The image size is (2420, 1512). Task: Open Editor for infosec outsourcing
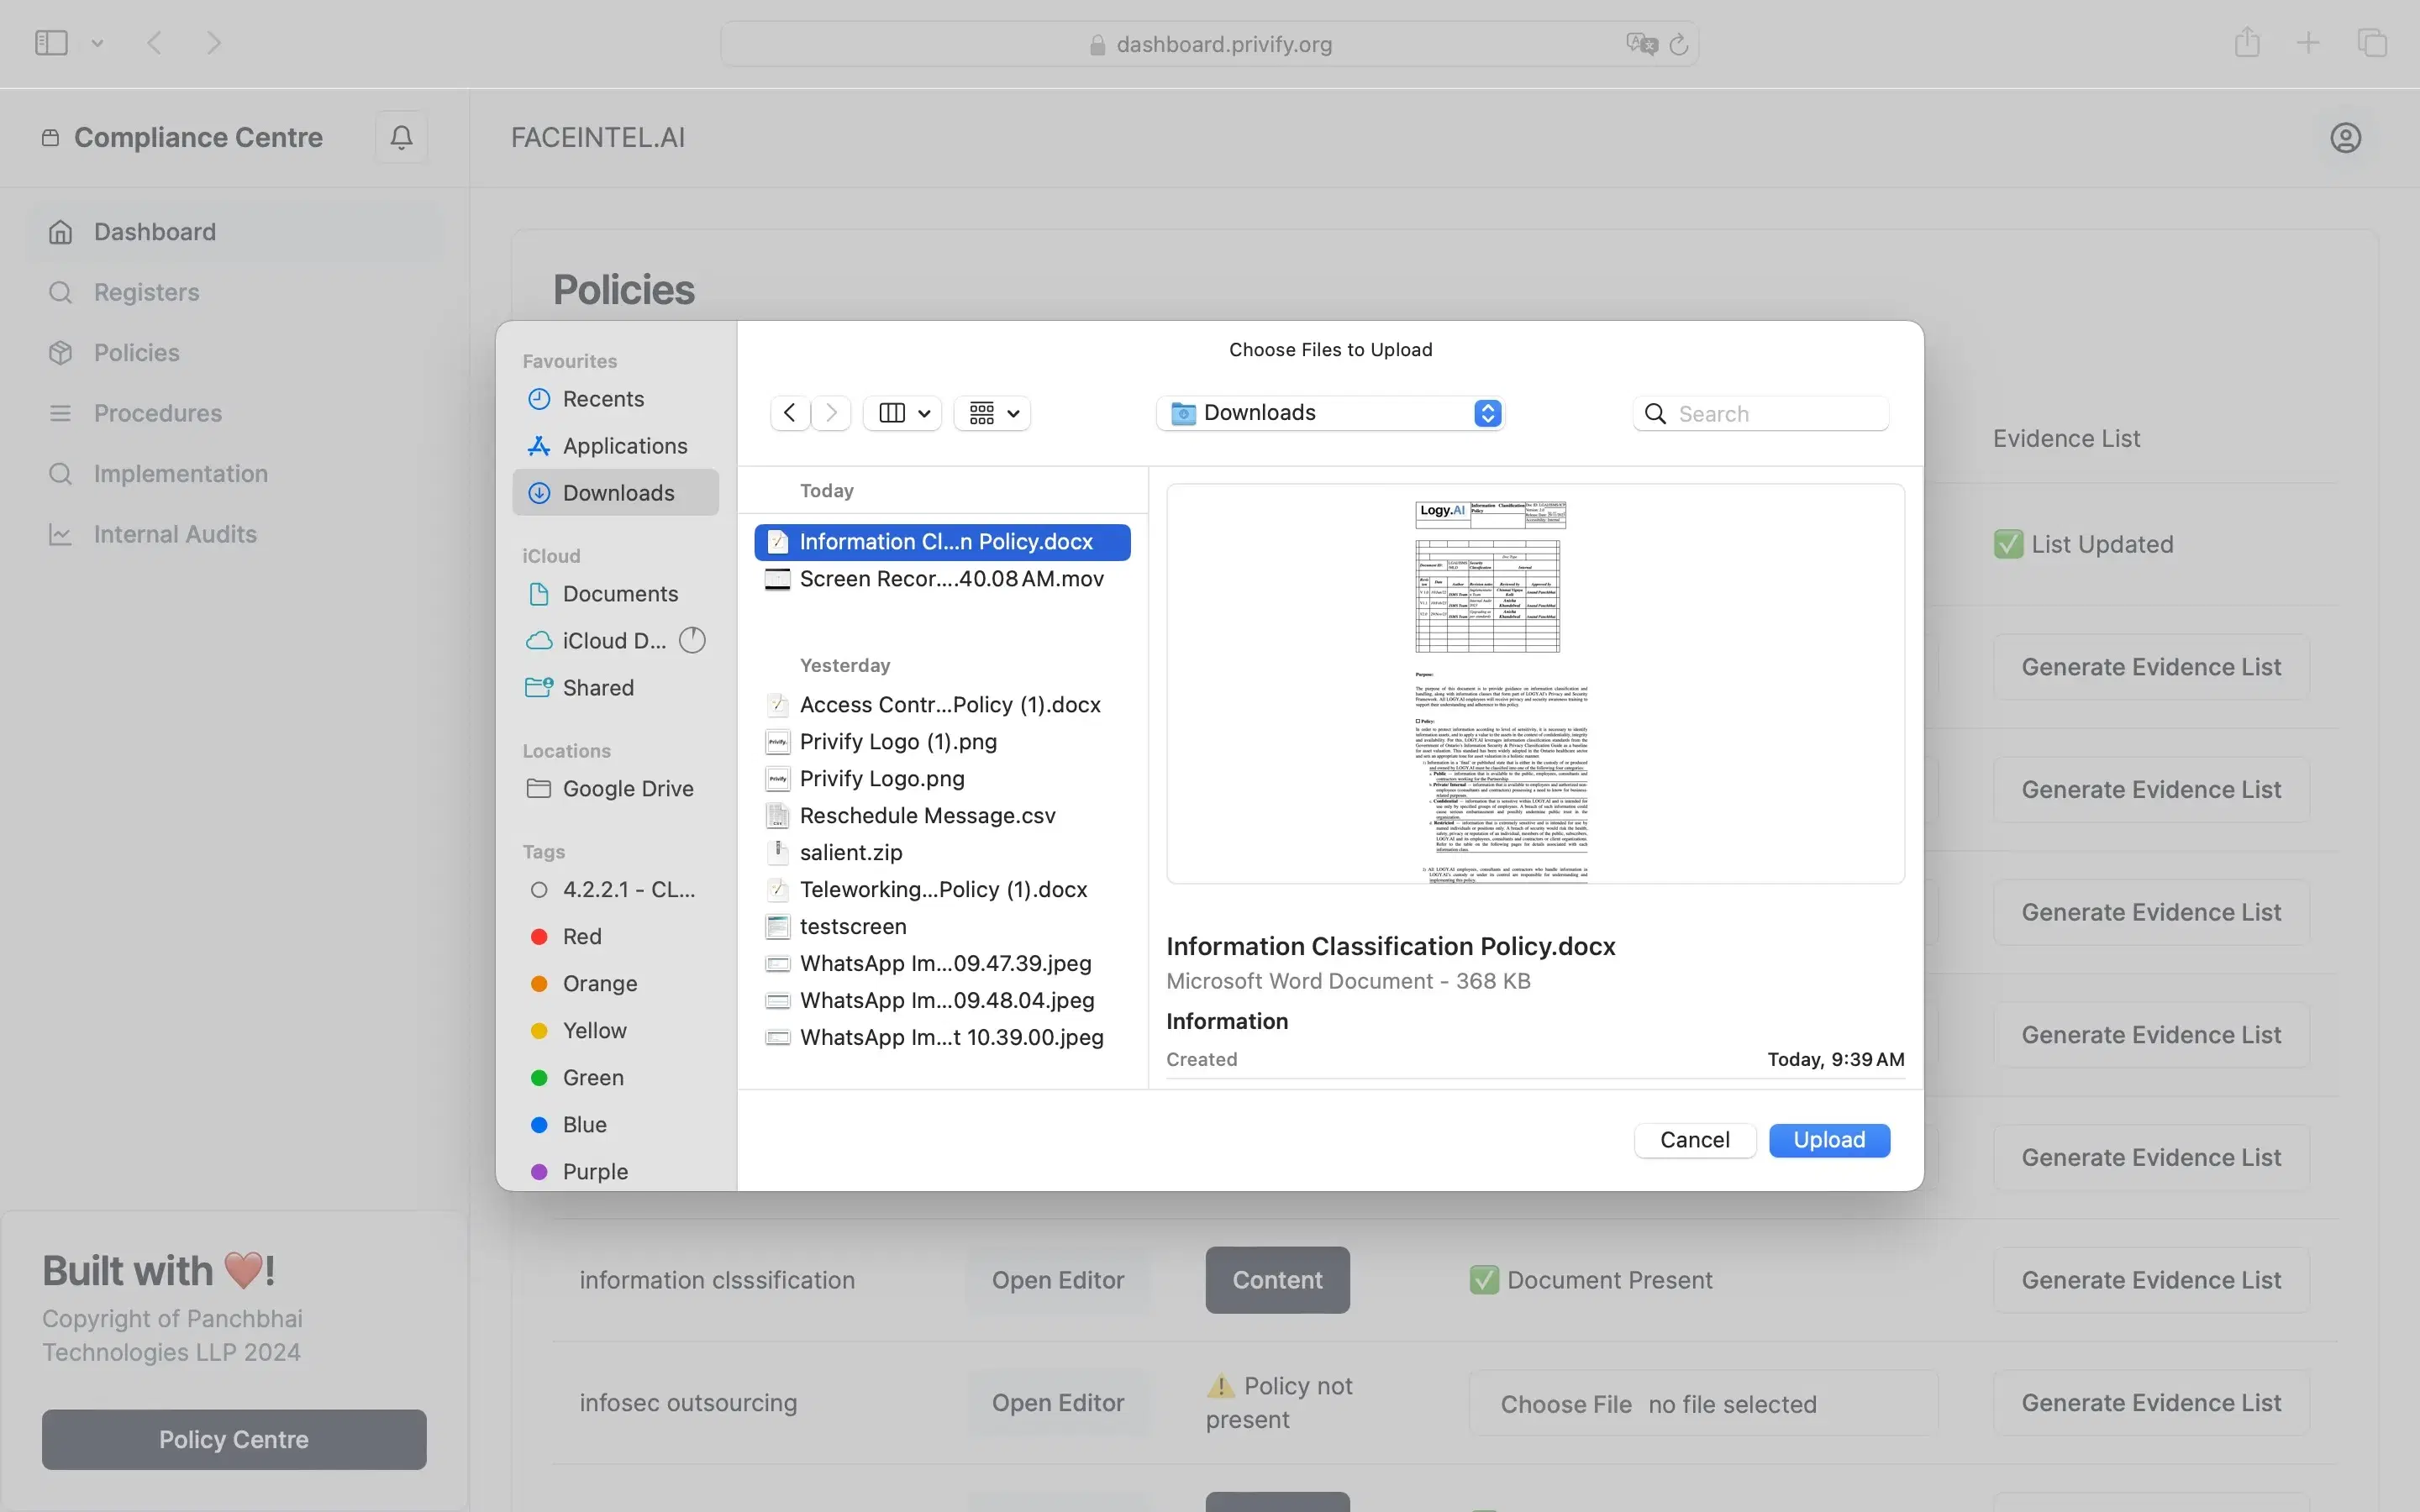pos(1058,1403)
